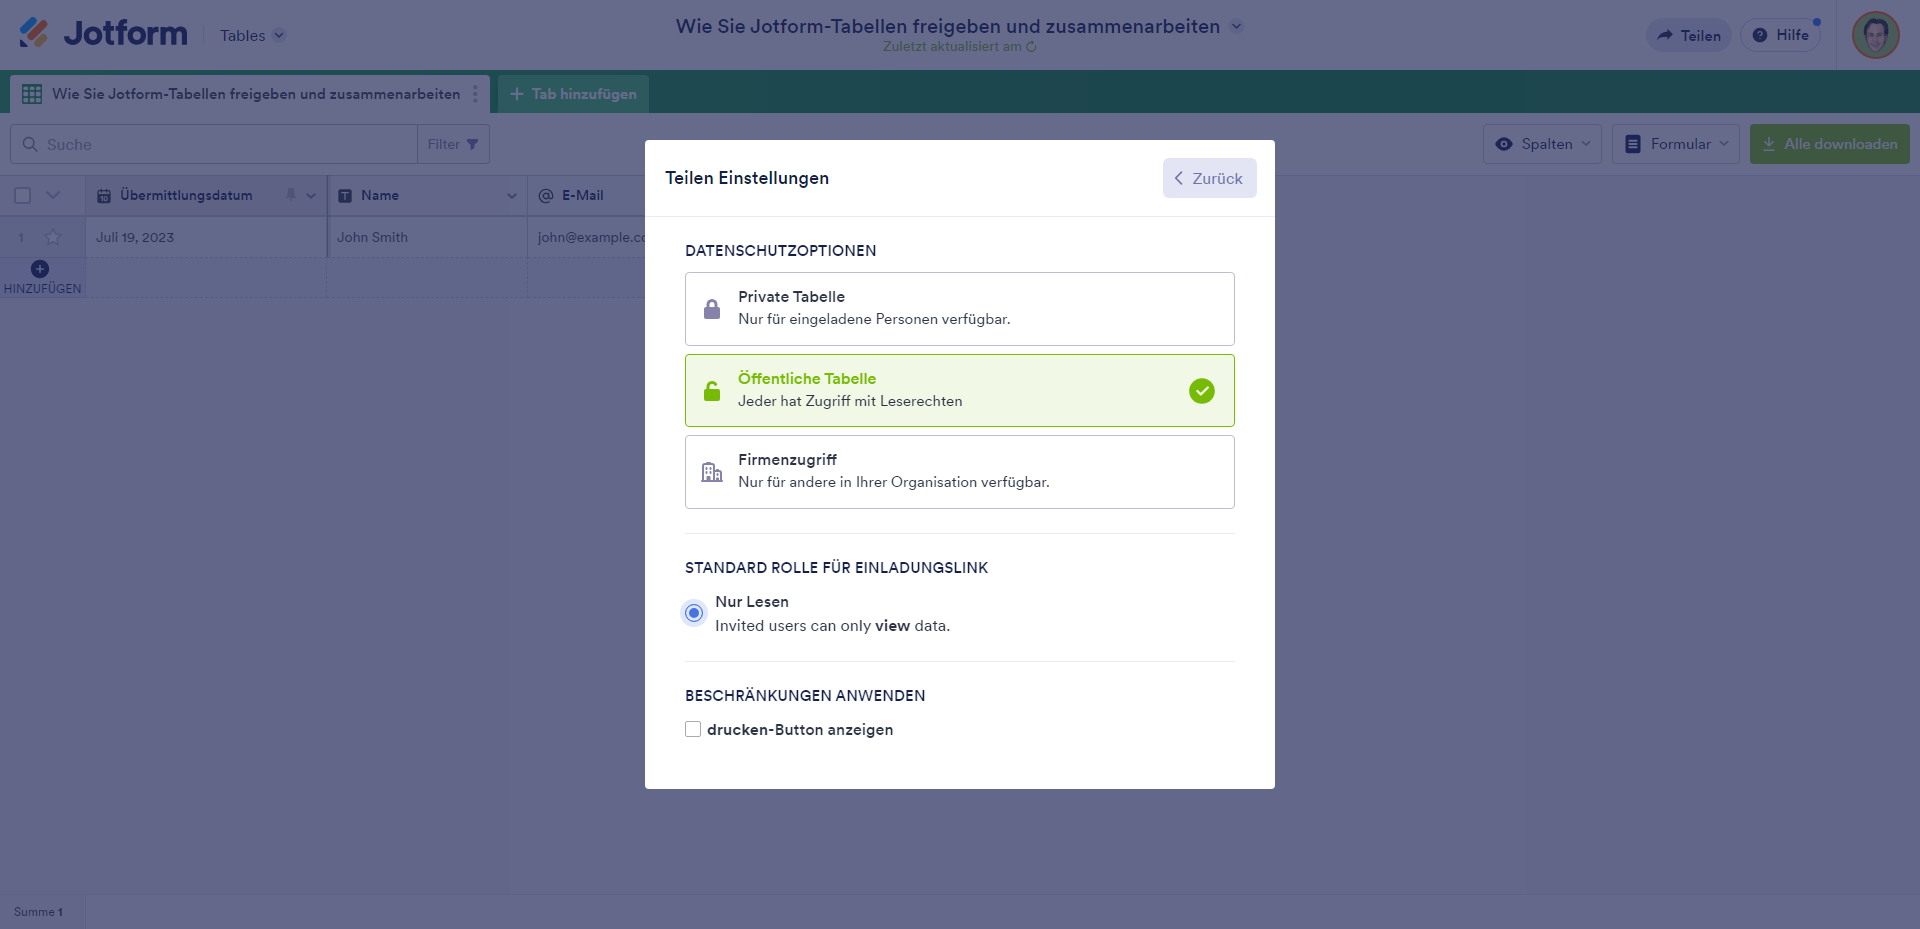
Task: Star the first table row
Action: [x=53, y=237]
